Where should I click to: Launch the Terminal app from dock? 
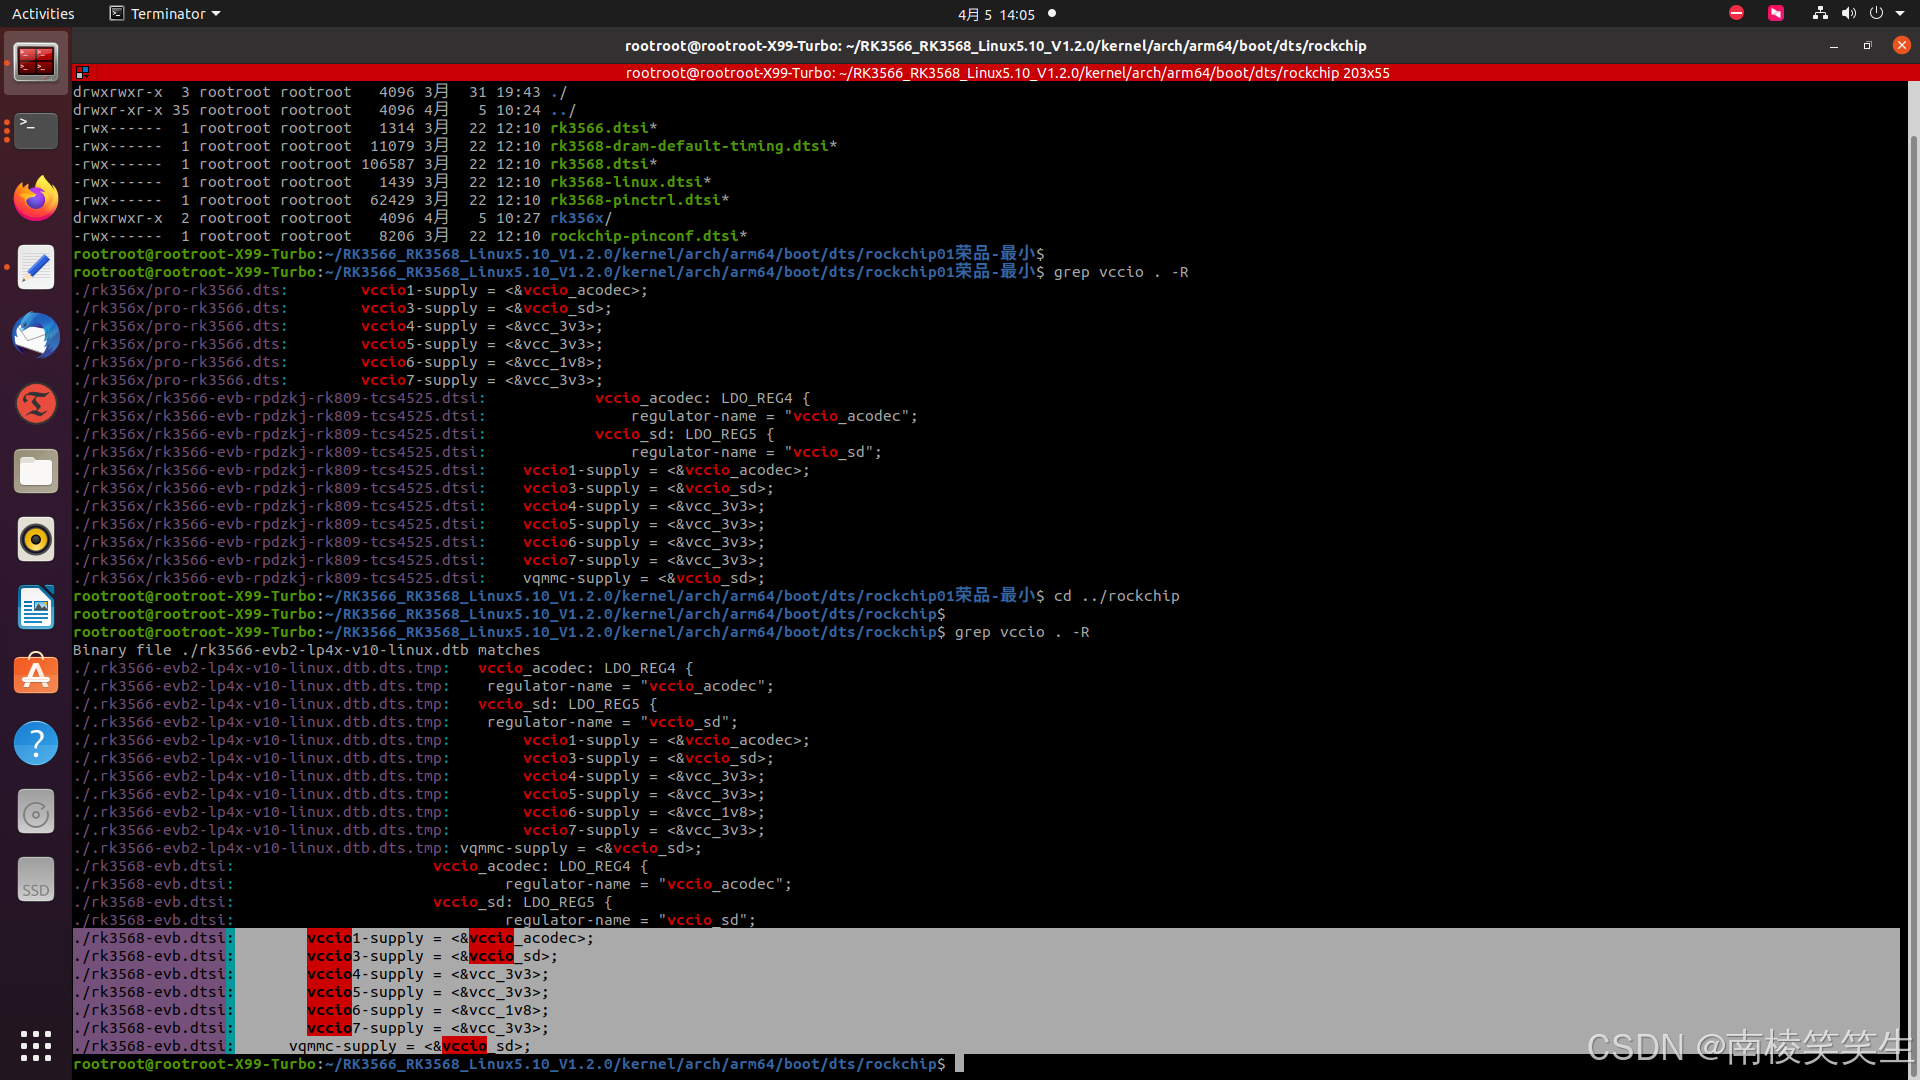pos(36,130)
